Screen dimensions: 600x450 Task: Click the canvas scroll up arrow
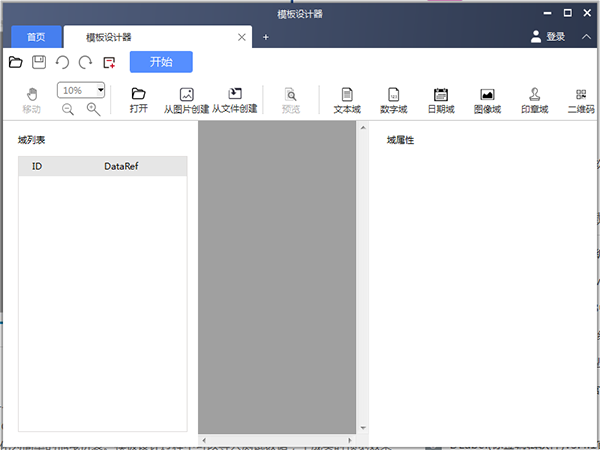point(363,127)
